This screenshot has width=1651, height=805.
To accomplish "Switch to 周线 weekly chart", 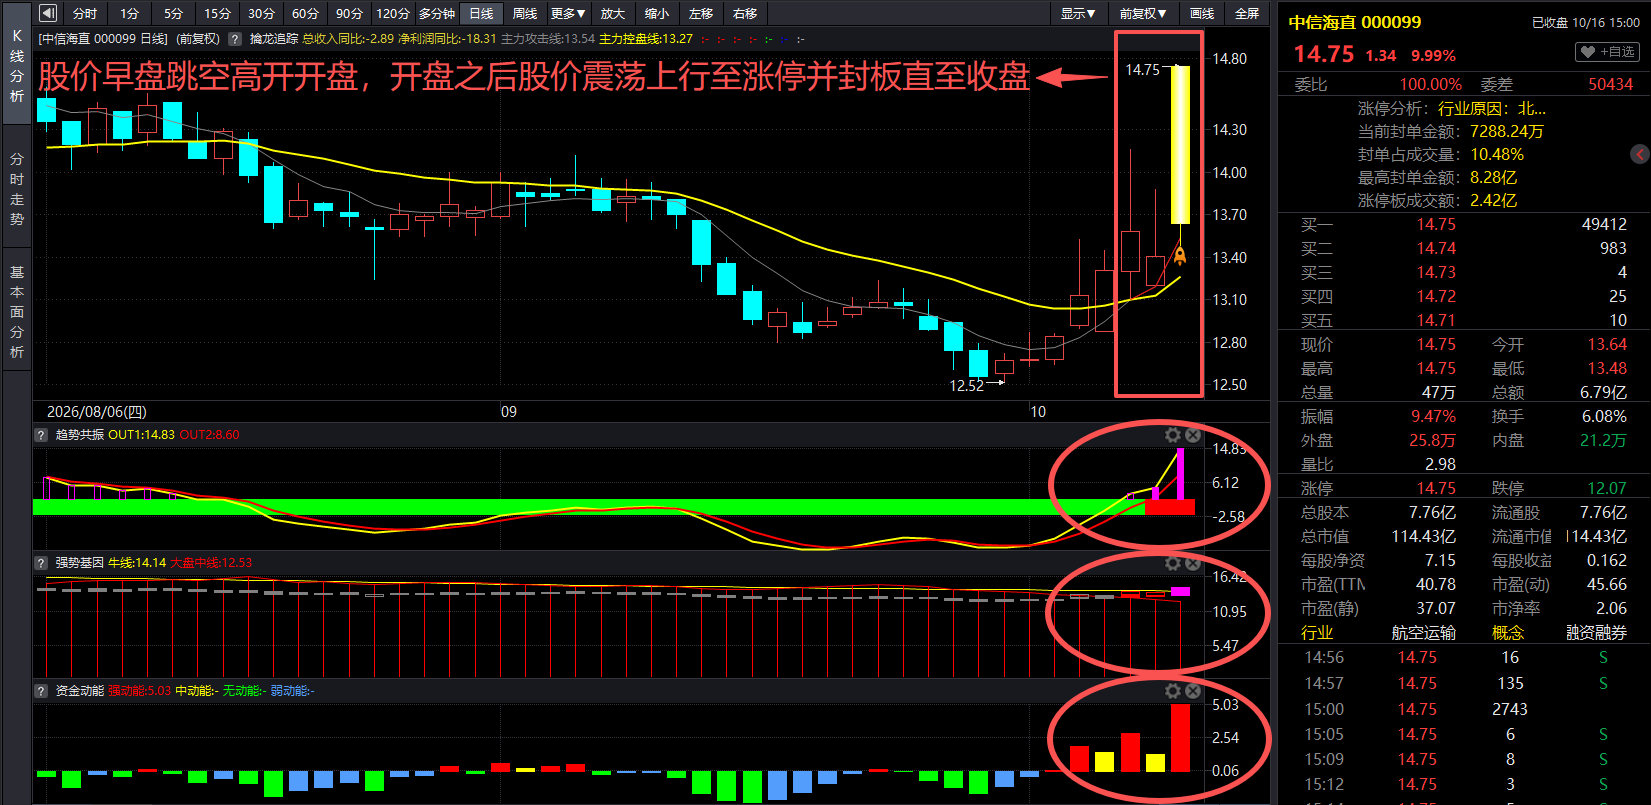I will tap(525, 13).
